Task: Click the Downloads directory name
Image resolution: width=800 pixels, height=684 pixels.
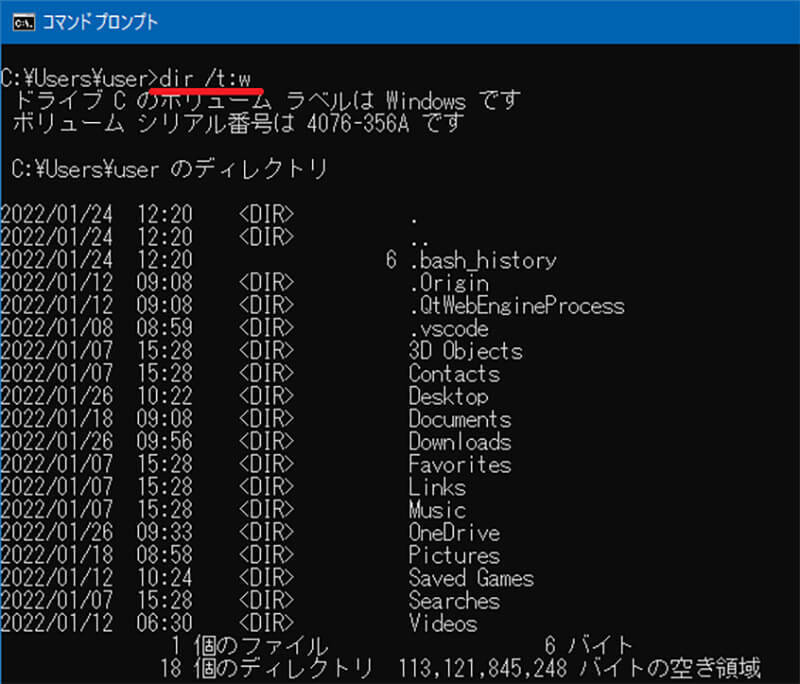Action: pos(459,442)
